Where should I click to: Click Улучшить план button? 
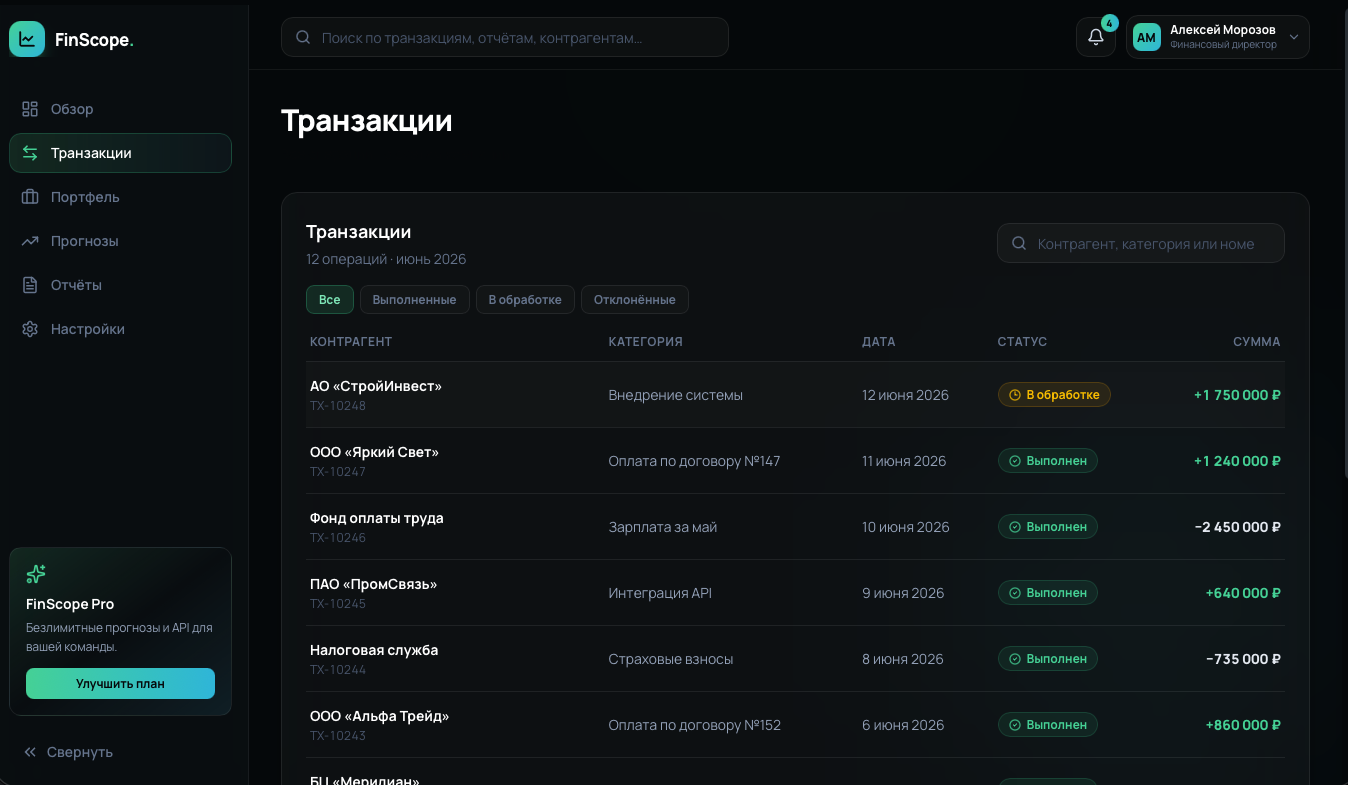tap(120, 684)
